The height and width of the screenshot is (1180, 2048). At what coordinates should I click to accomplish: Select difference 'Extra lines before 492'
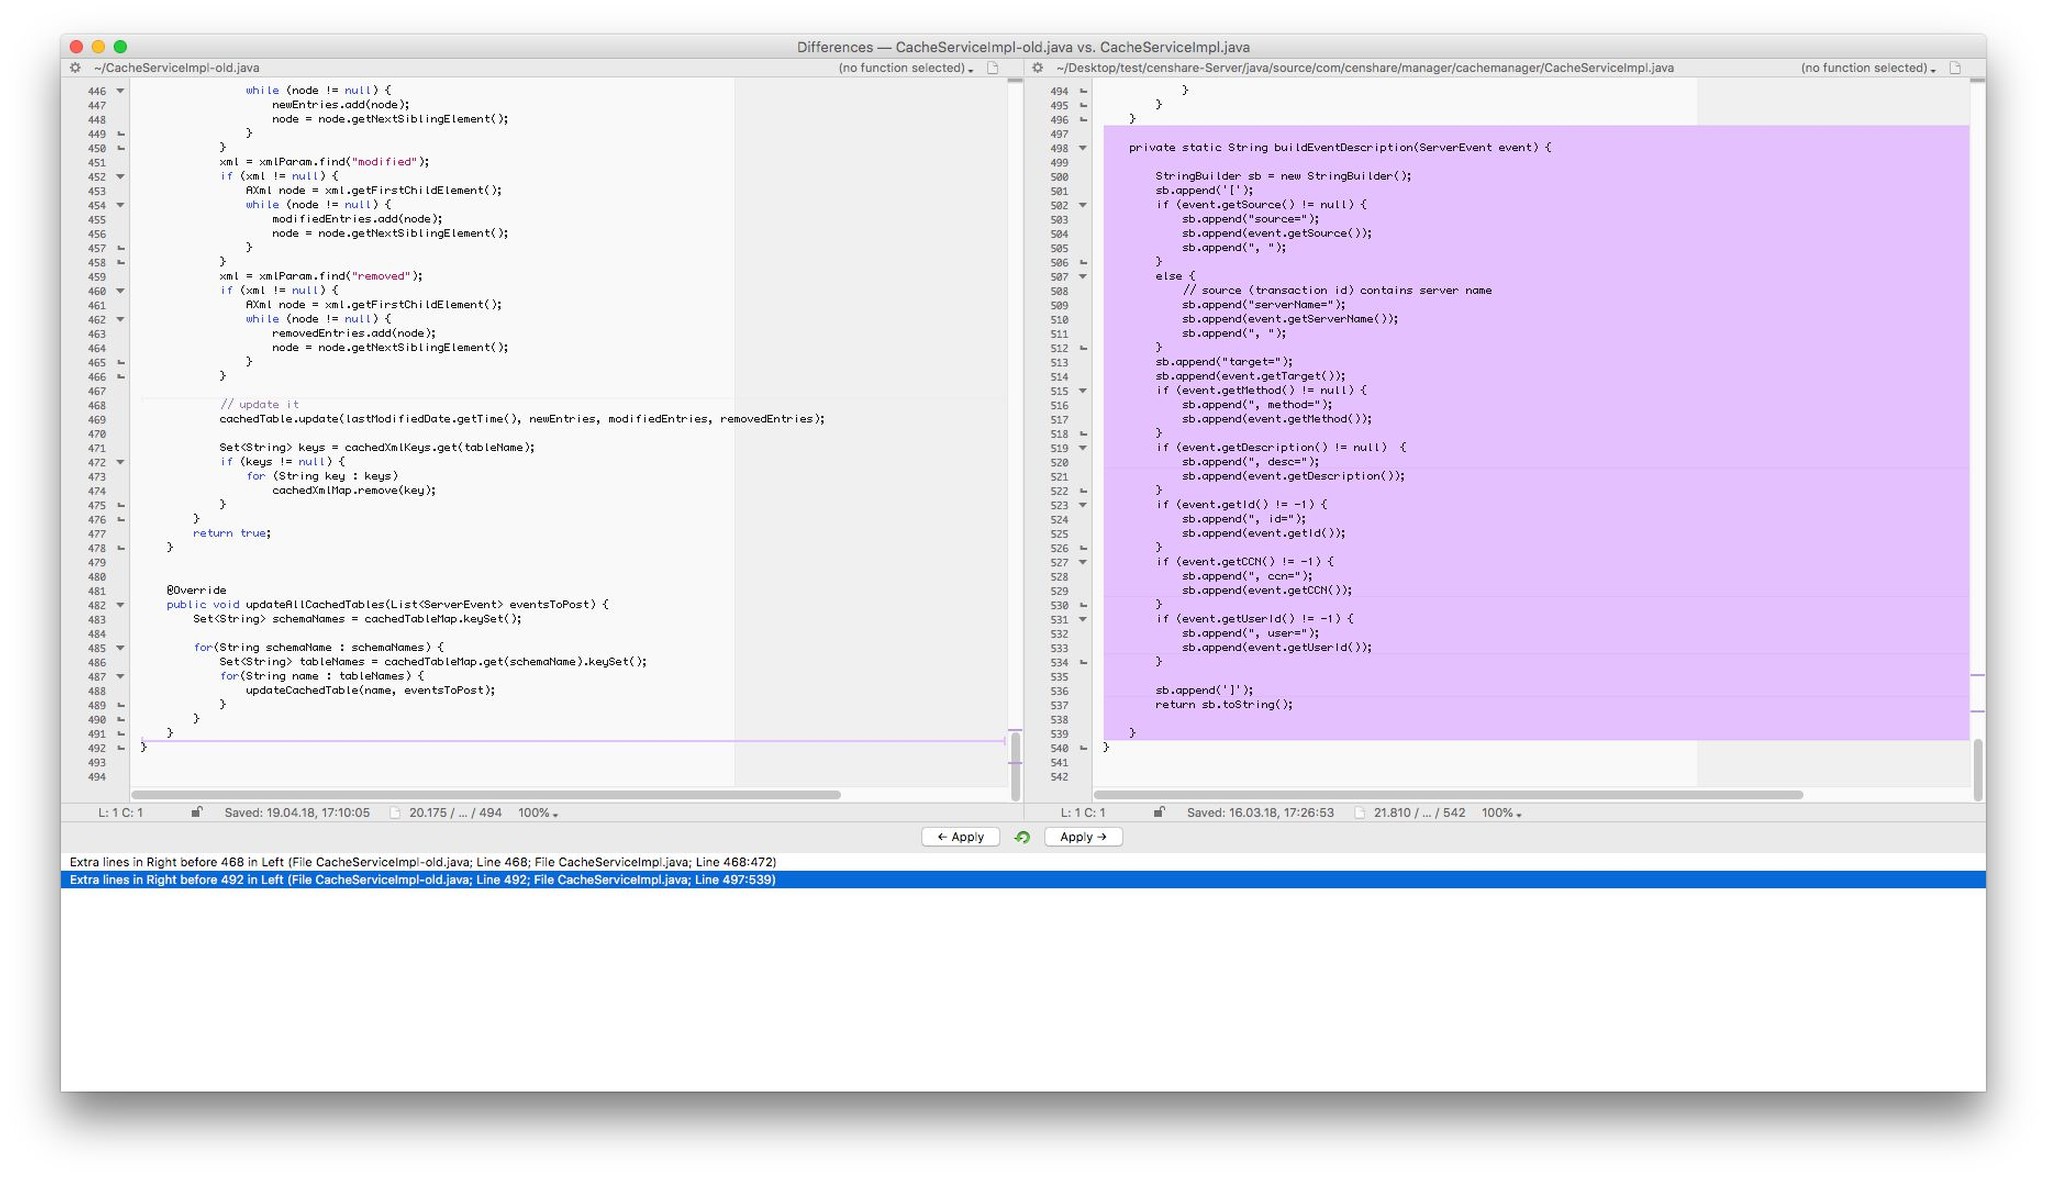(423, 880)
